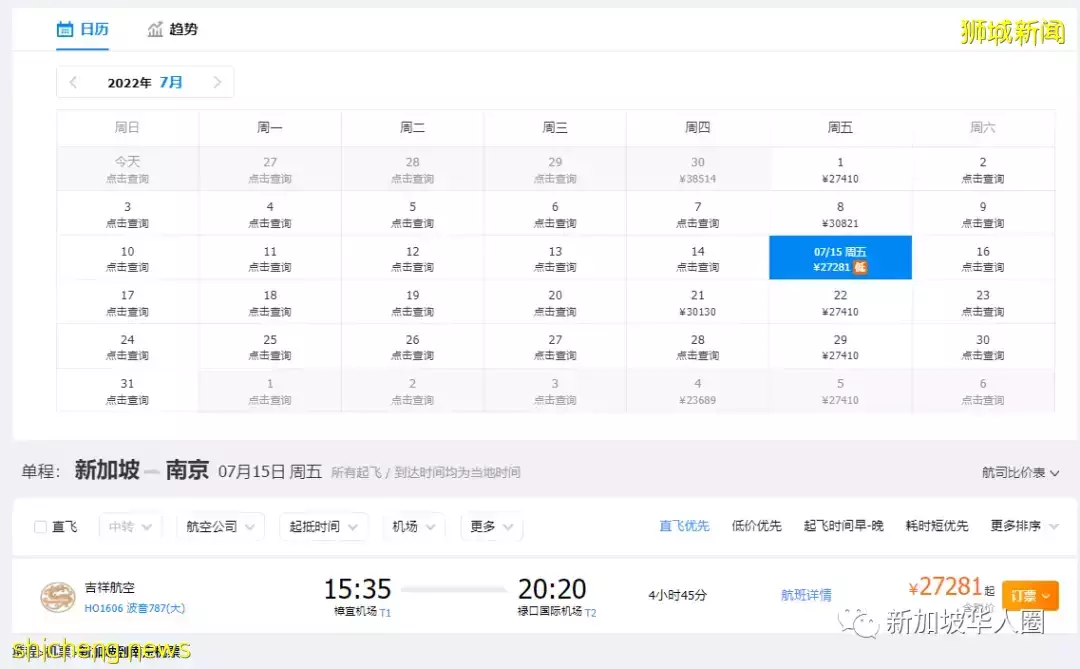Click the previous month arrow
The image size is (1080, 669).
point(72,82)
